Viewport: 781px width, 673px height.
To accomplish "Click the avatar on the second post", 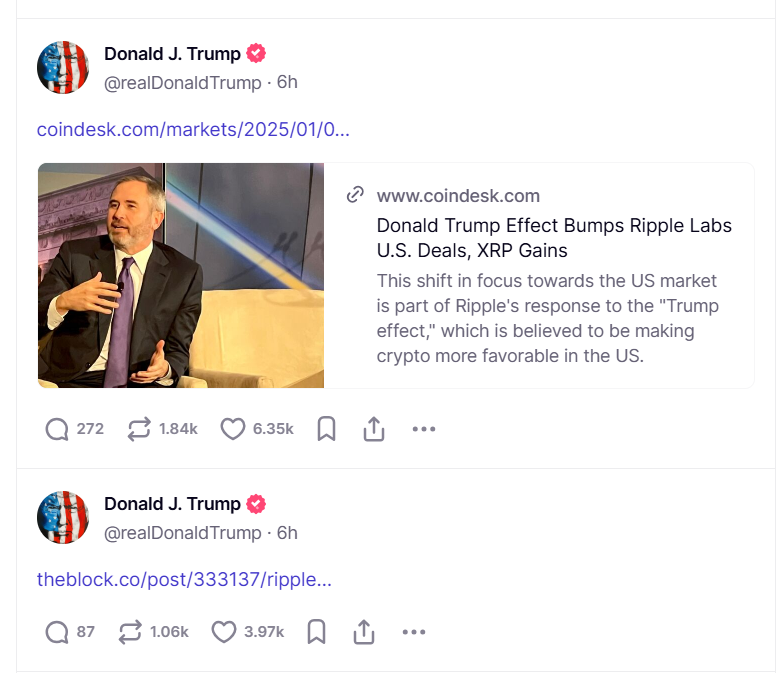I will [63, 518].
